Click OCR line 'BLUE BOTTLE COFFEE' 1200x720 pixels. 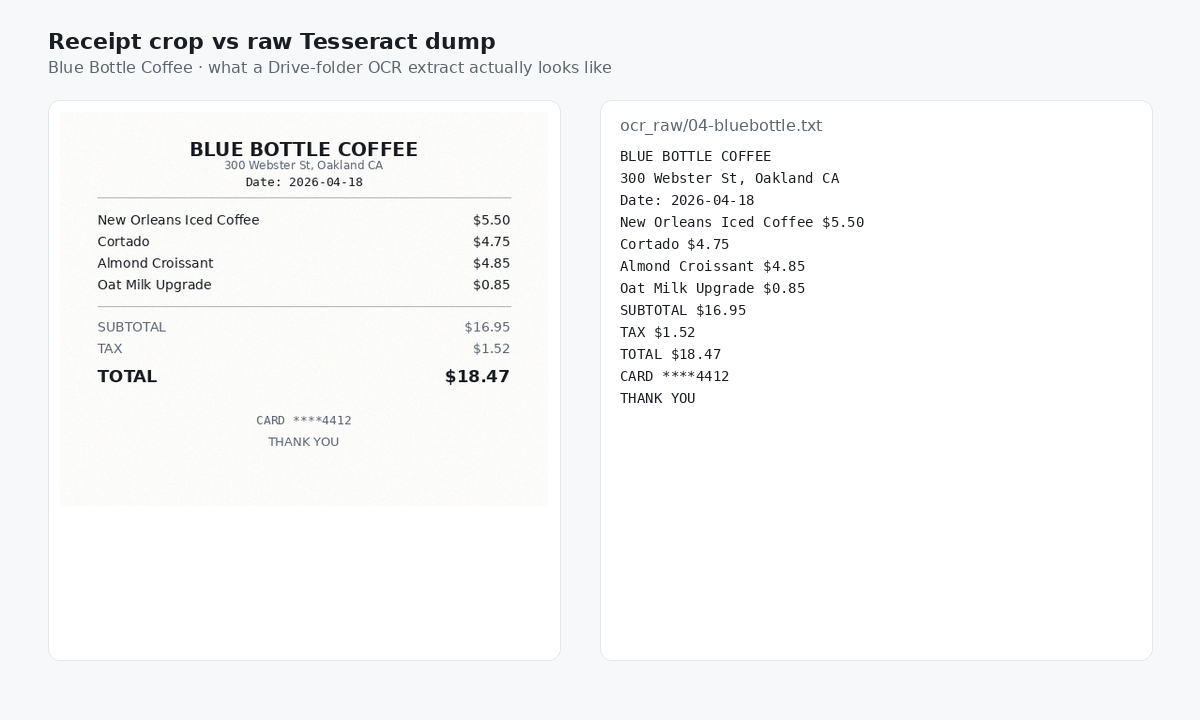click(x=696, y=156)
